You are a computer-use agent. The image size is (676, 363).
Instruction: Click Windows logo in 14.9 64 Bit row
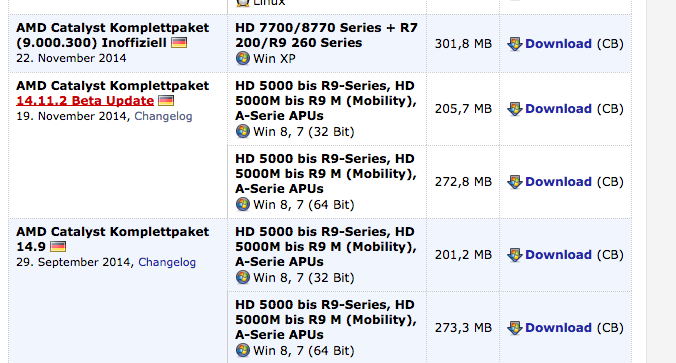pyautogui.click(x=243, y=350)
